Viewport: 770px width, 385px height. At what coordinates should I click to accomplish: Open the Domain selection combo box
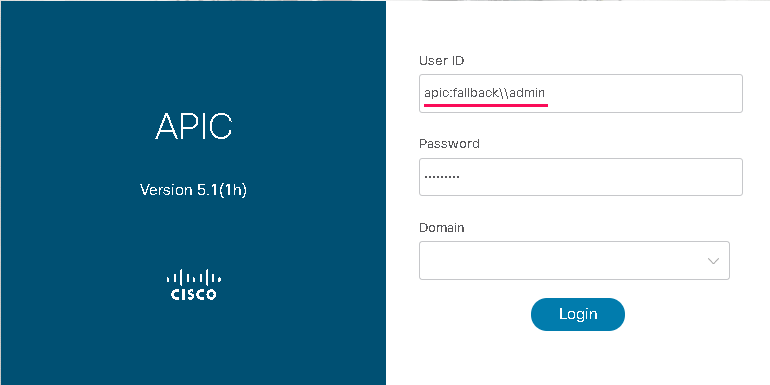pos(574,260)
